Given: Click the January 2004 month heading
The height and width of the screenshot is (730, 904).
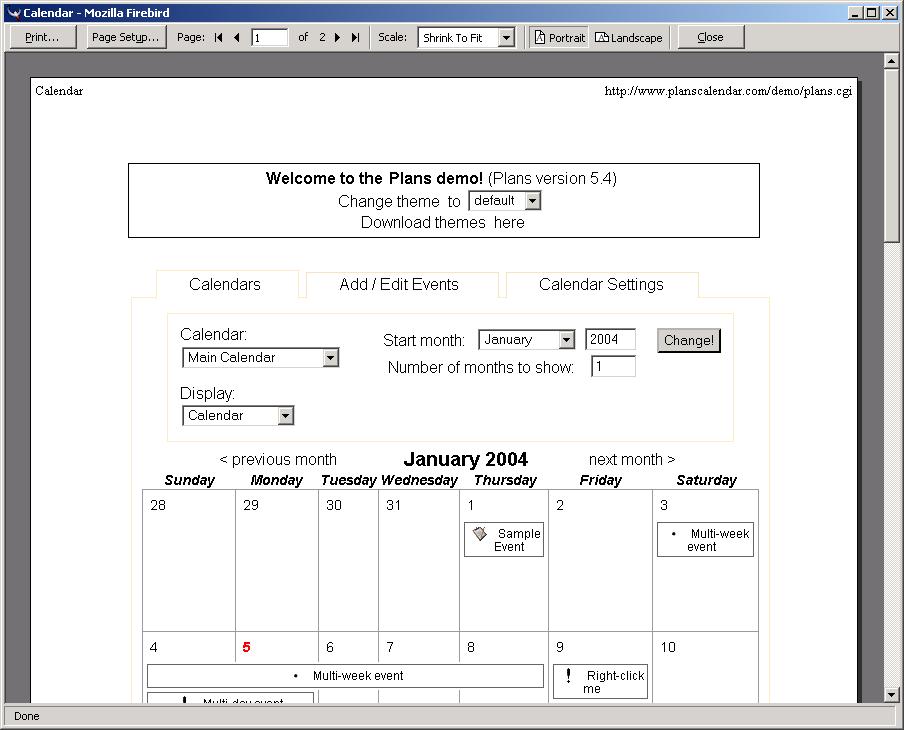Looking at the screenshot, I should (465, 460).
